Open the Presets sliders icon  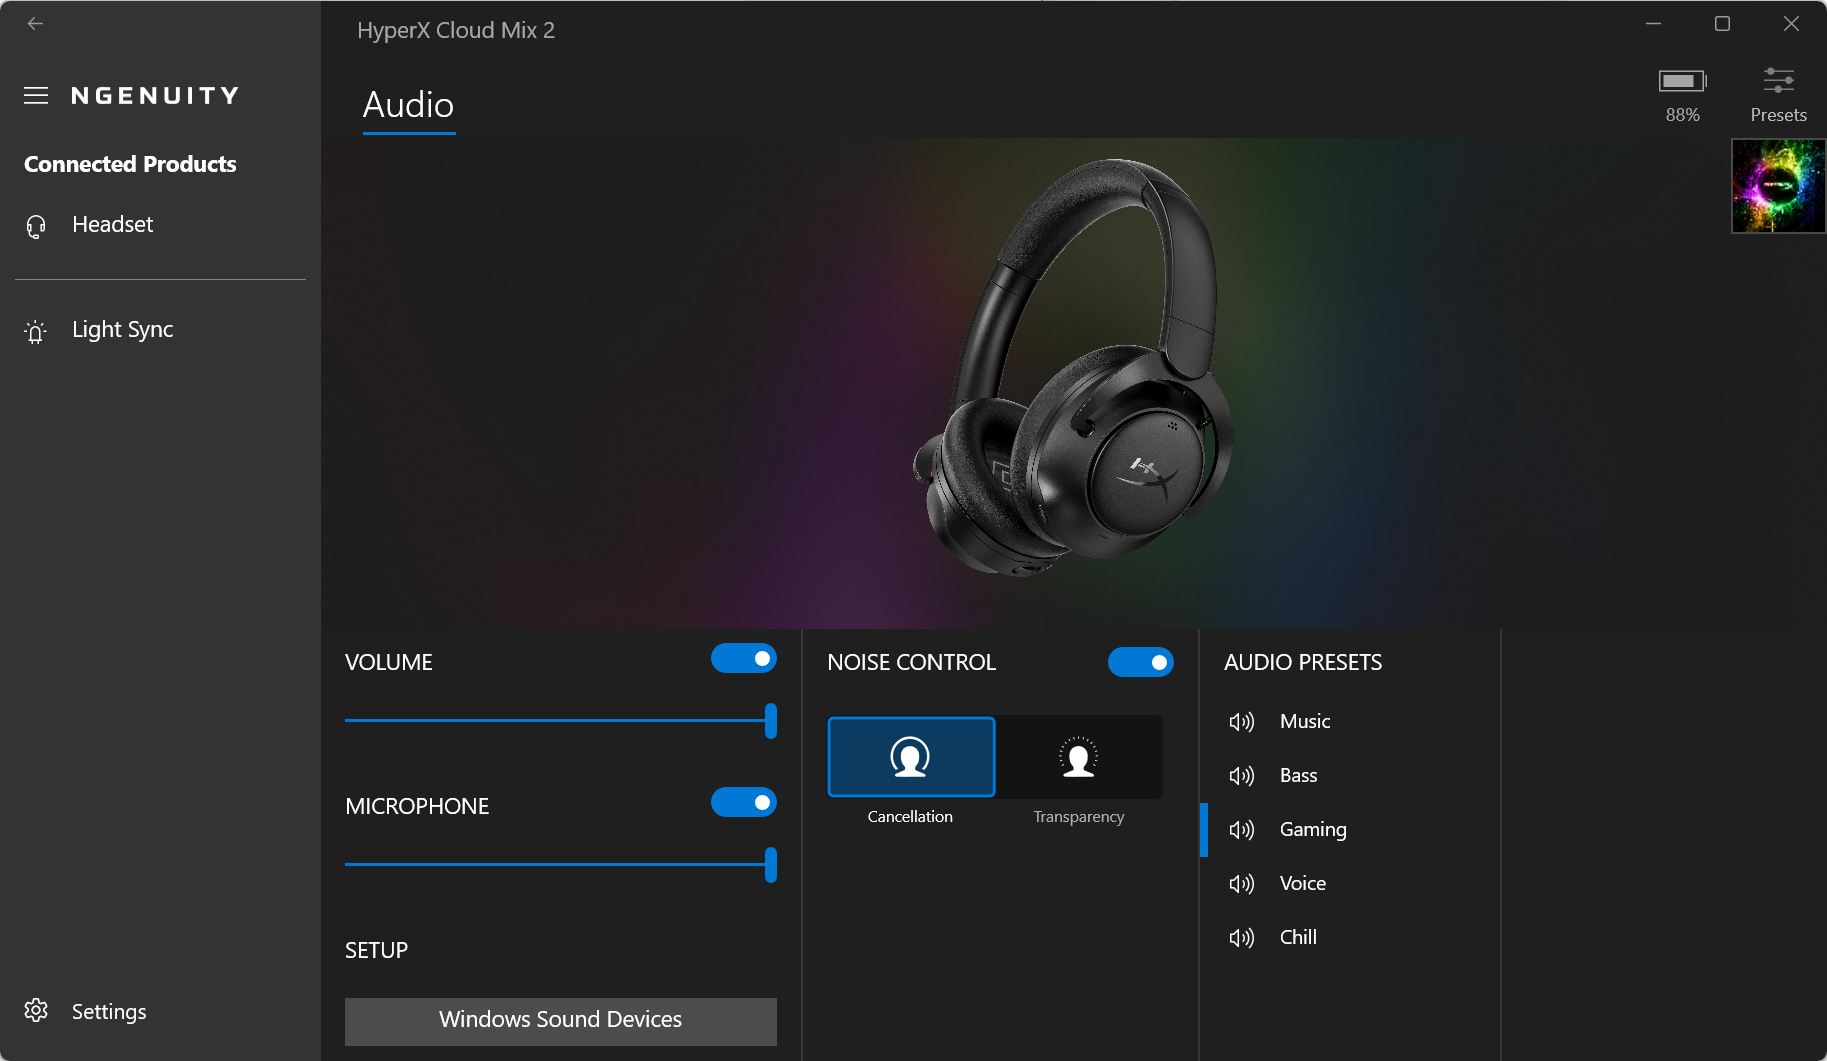(1779, 80)
